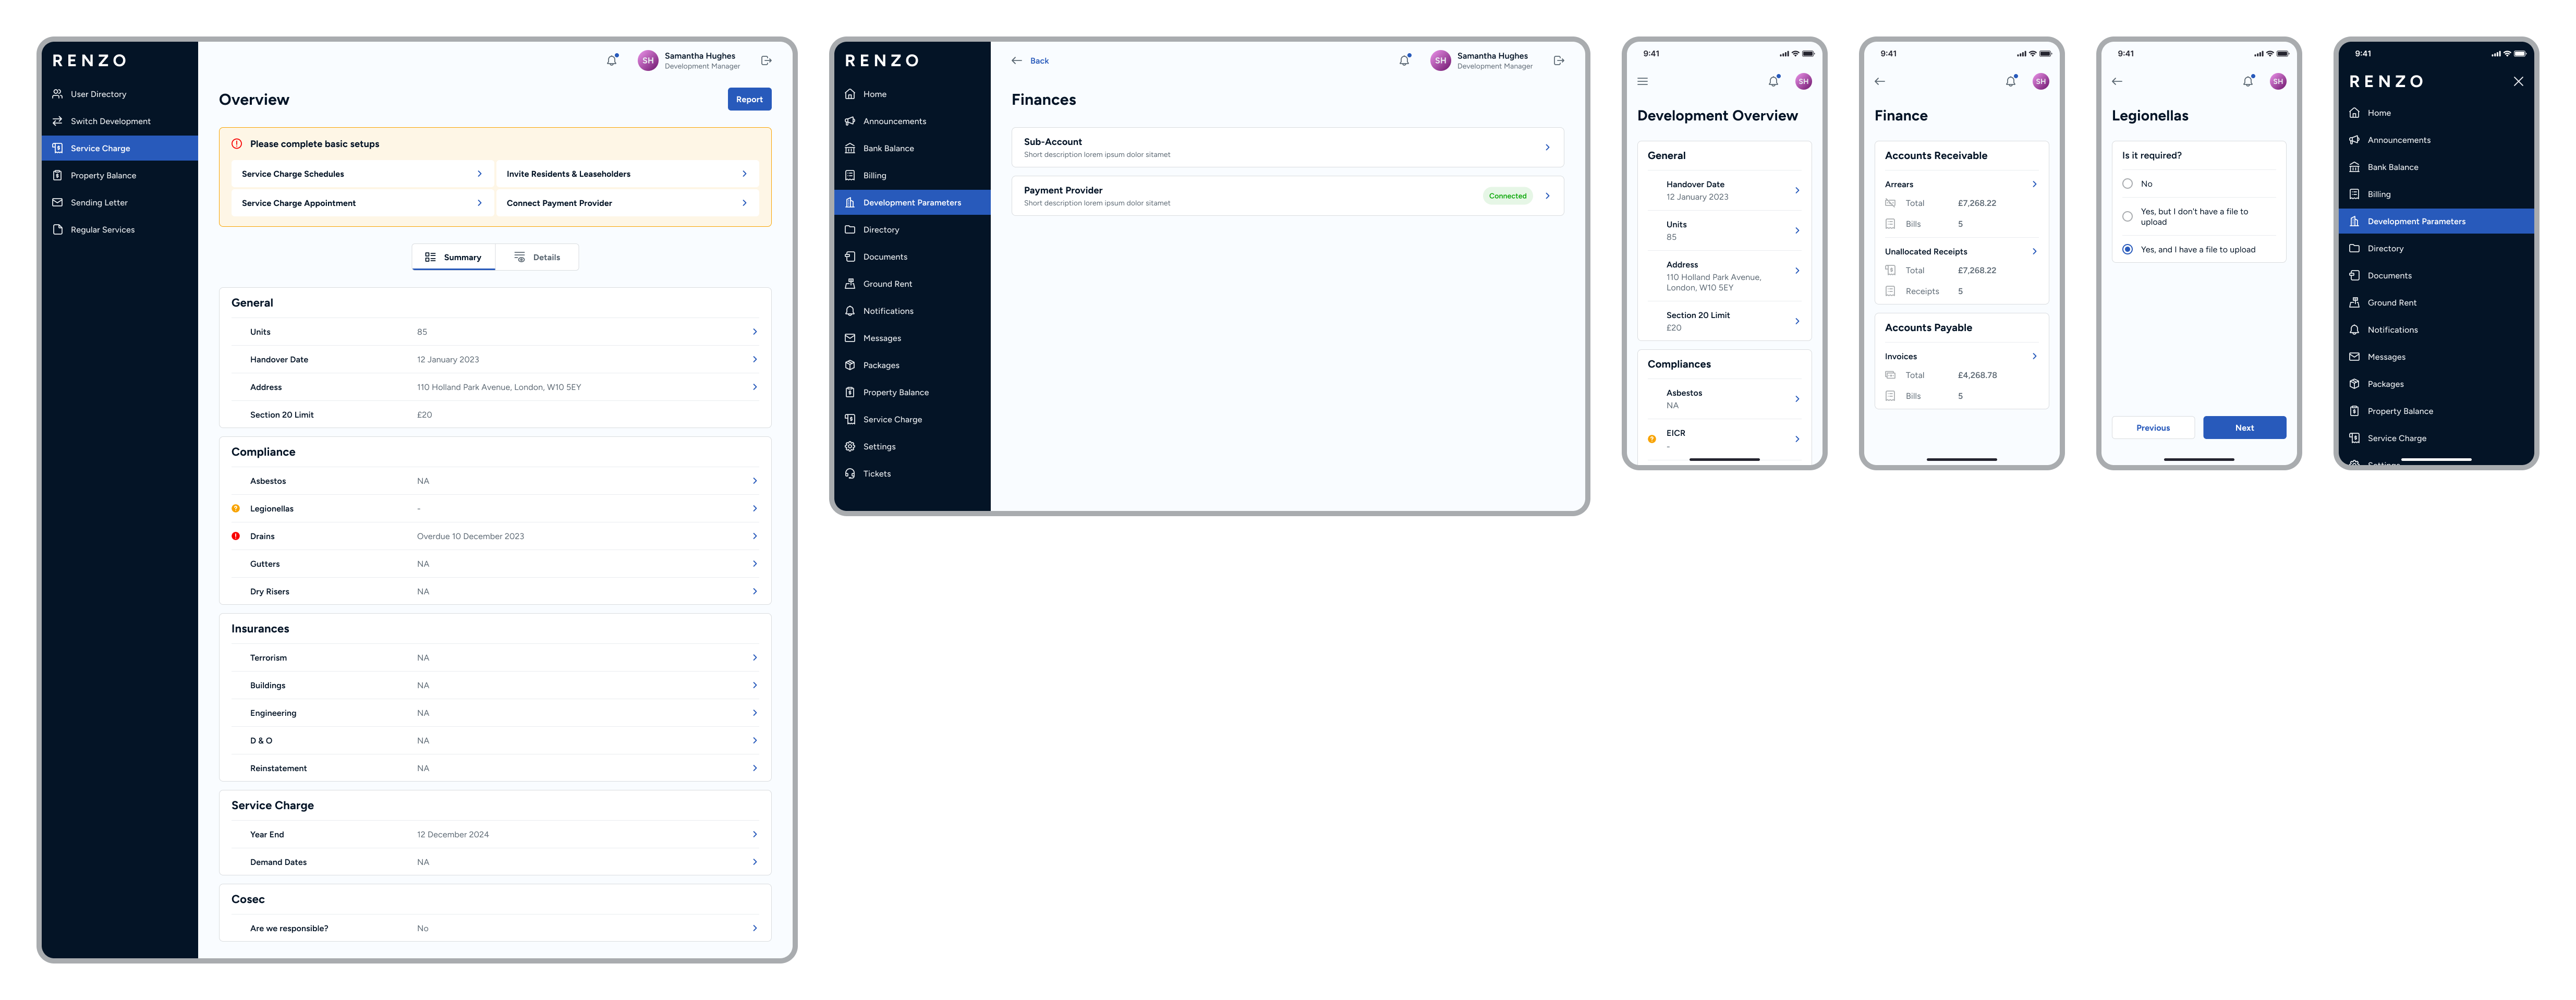Open Sending Letter in the Overview sidebar
The image size is (2576, 1000).
point(99,203)
